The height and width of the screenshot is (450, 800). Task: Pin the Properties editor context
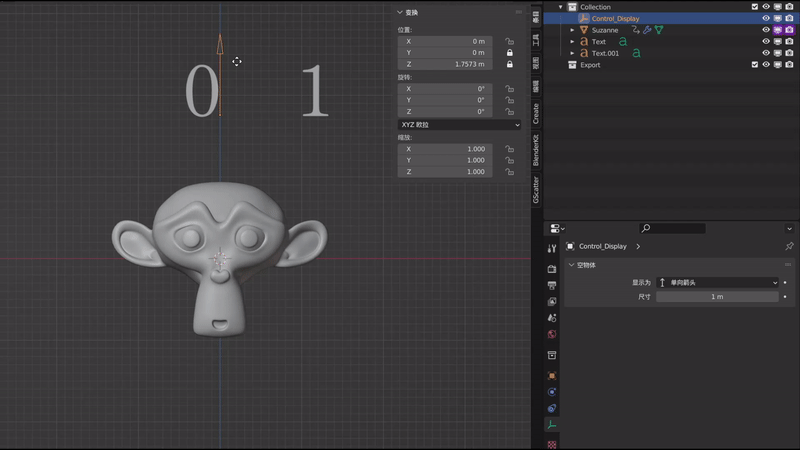point(789,246)
